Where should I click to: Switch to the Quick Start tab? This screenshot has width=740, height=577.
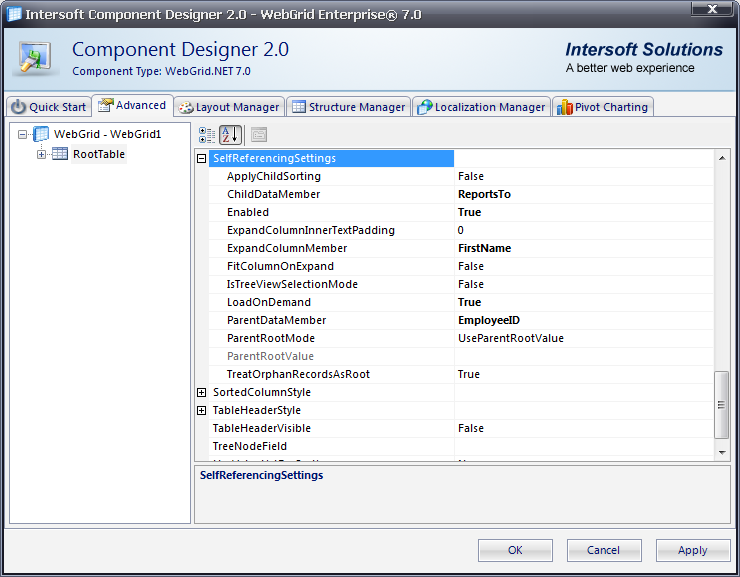(x=49, y=107)
